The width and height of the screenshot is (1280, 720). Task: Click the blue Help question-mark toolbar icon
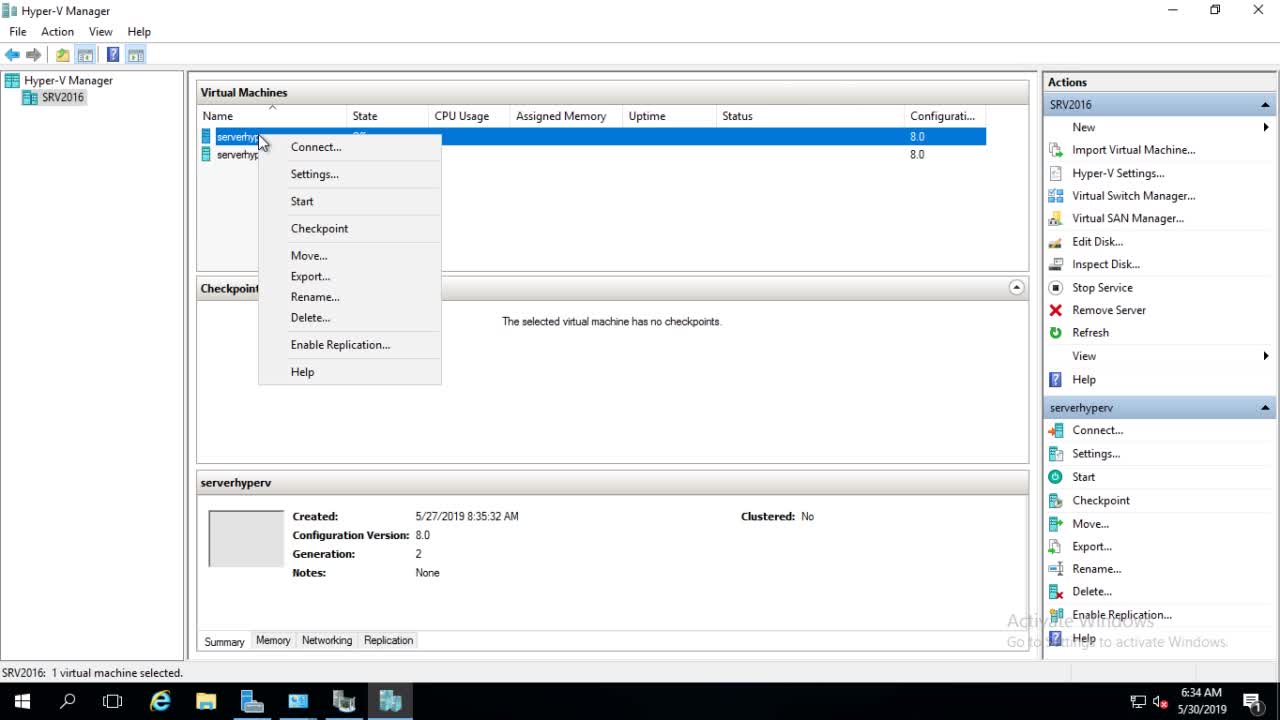(113, 55)
